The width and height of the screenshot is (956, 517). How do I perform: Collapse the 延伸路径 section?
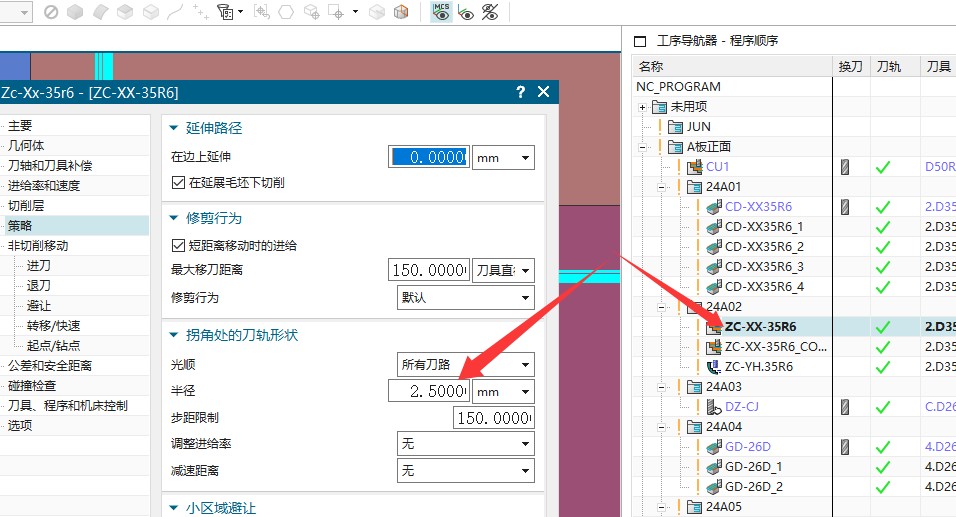pyautogui.click(x=174, y=128)
